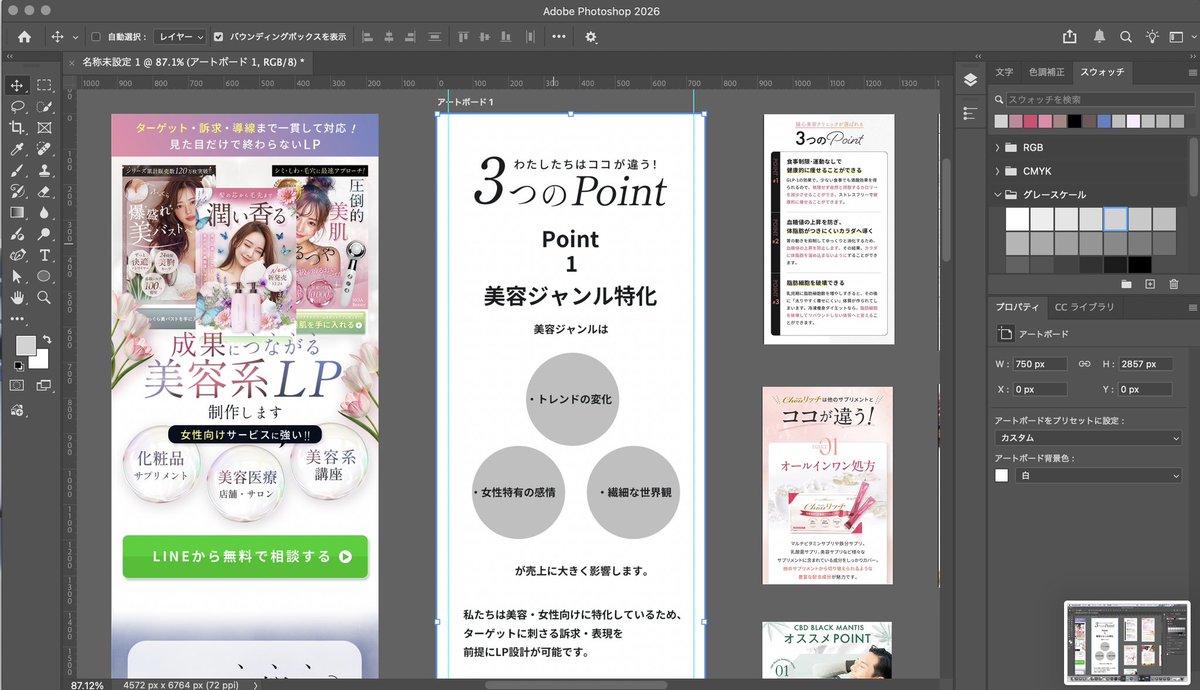Click the new swatch group folder button

[x=1126, y=284]
